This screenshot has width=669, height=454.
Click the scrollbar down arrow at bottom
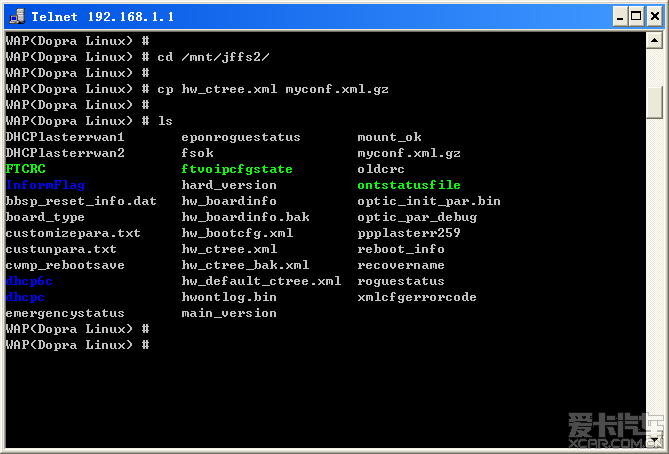(654, 442)
